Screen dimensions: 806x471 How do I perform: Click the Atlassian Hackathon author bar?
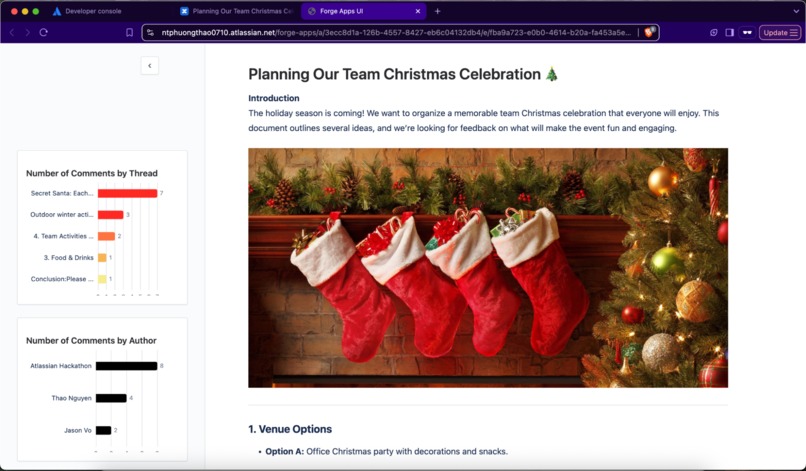126,366
